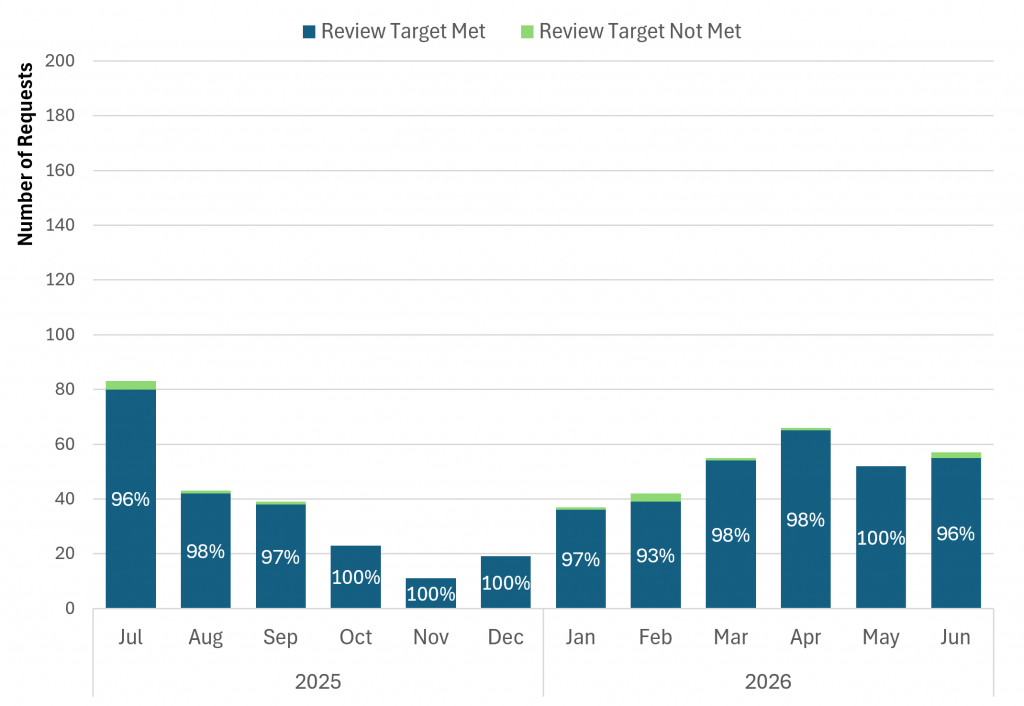Click the 60 y-axis value
1024x706 pixels.
point(65,444)
